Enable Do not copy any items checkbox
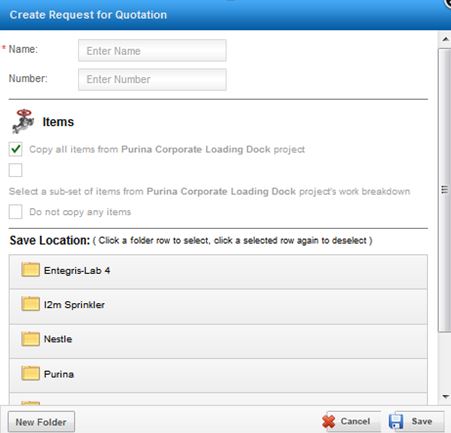Viewport: 451px width, 433px height. coord(15,212)
